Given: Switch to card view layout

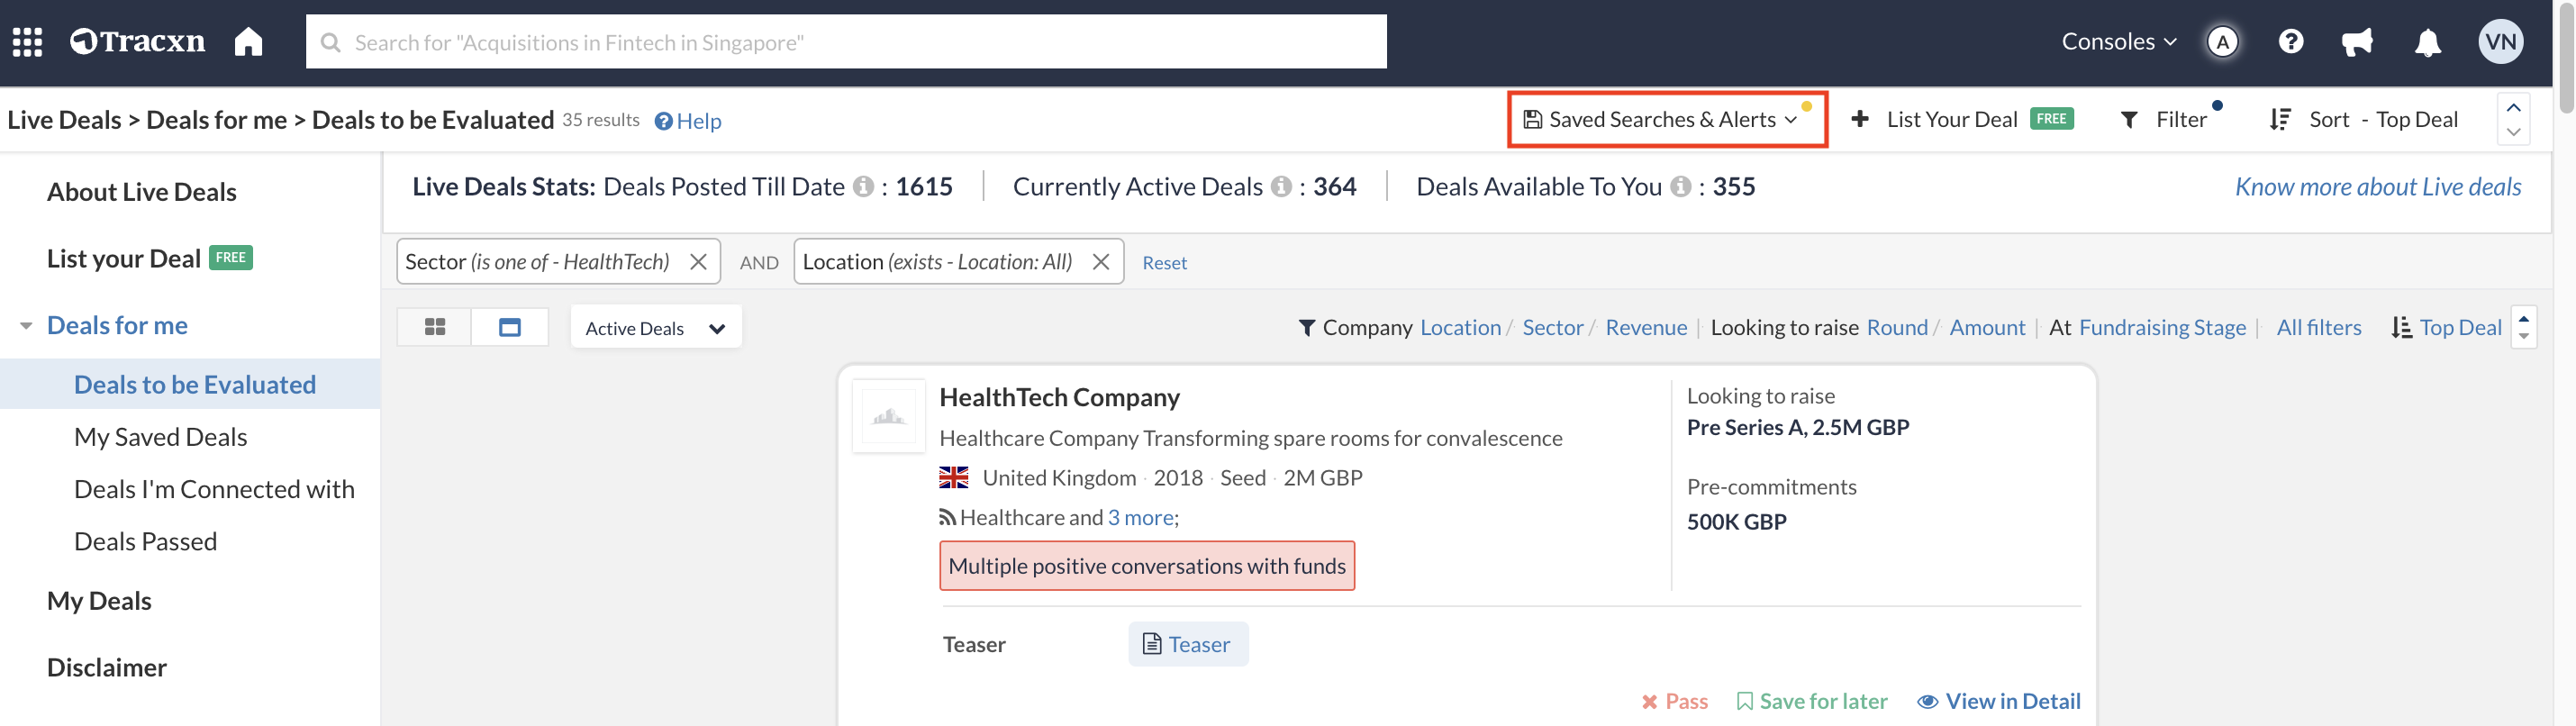Looking at the screenshot, I should 510,328.
